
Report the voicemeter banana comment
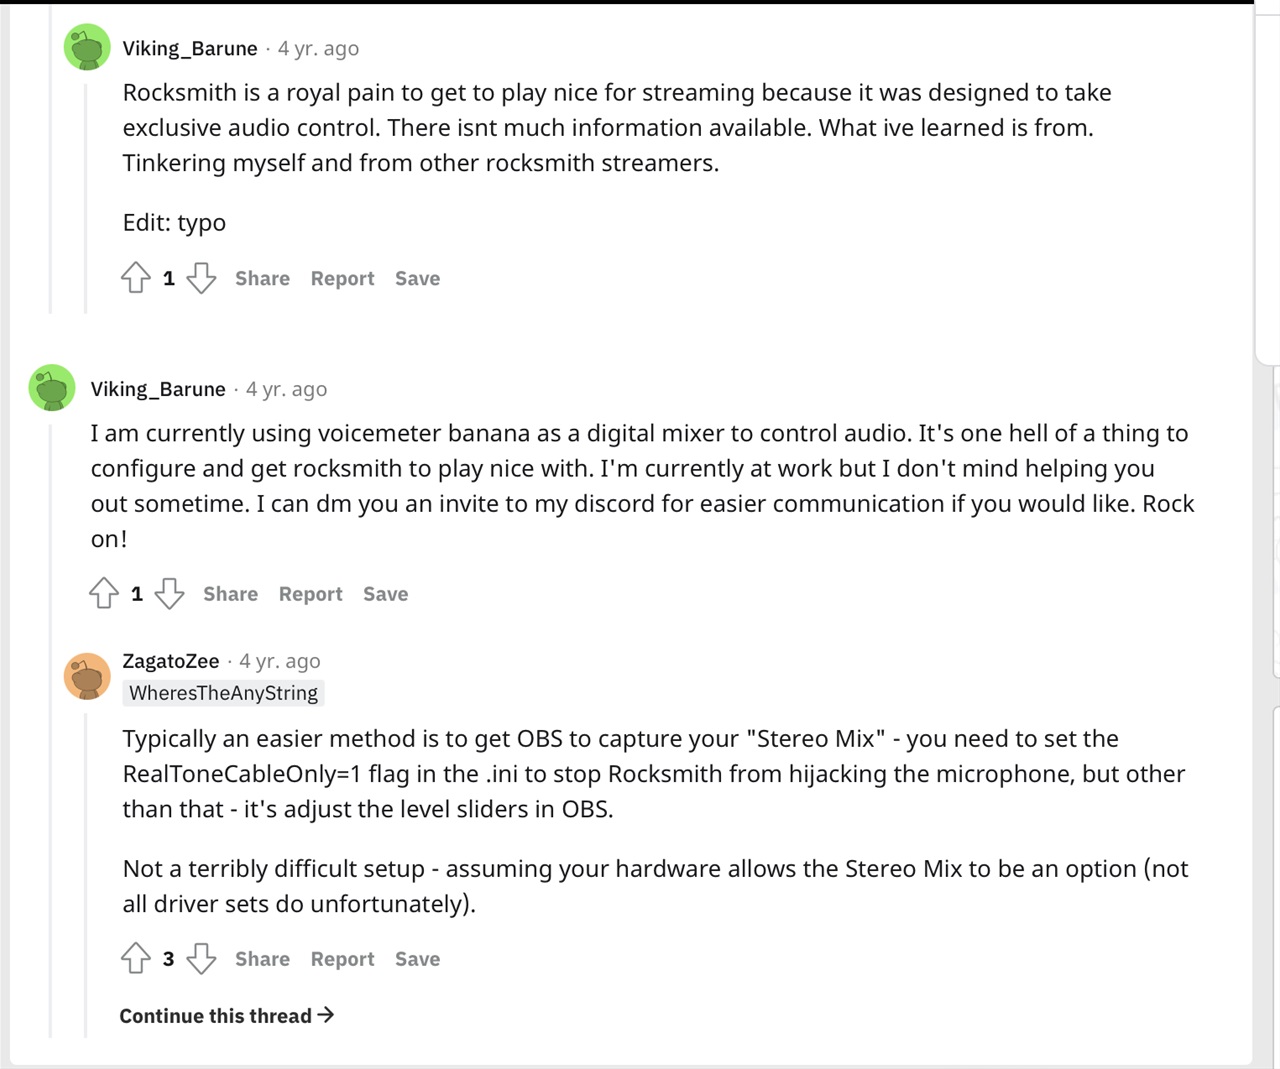tap(310, 593)
